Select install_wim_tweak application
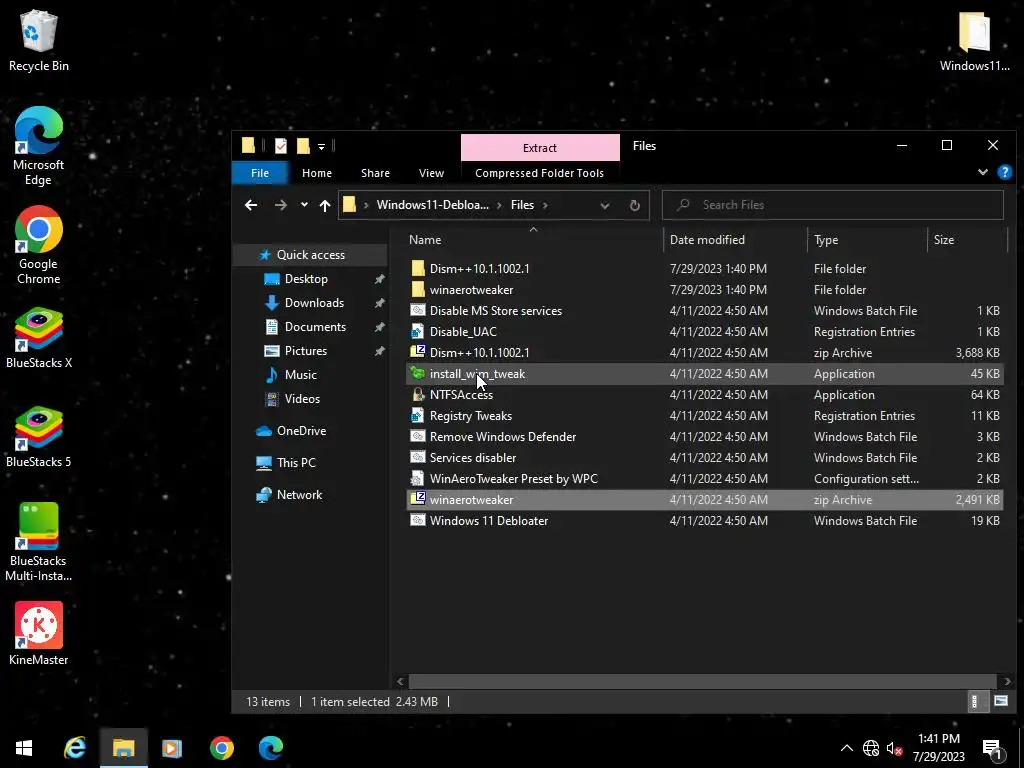This screenshot has width=1024, height=768. [x=705, y=374]
